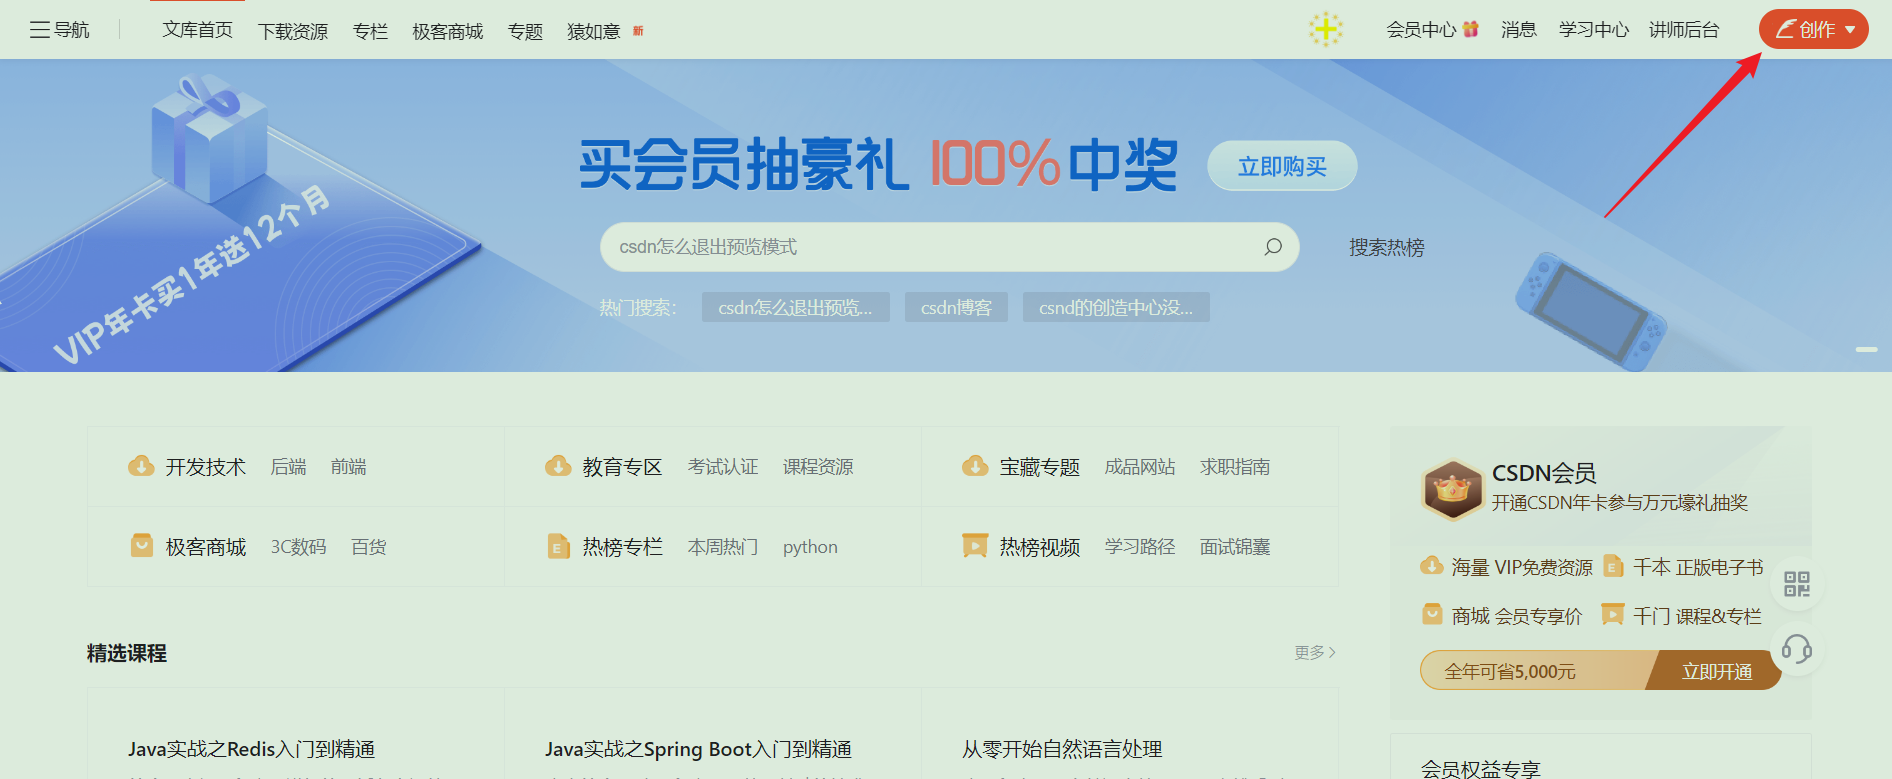
Task: Click the headset customer service icon
Action: [x=1797, y=650]
